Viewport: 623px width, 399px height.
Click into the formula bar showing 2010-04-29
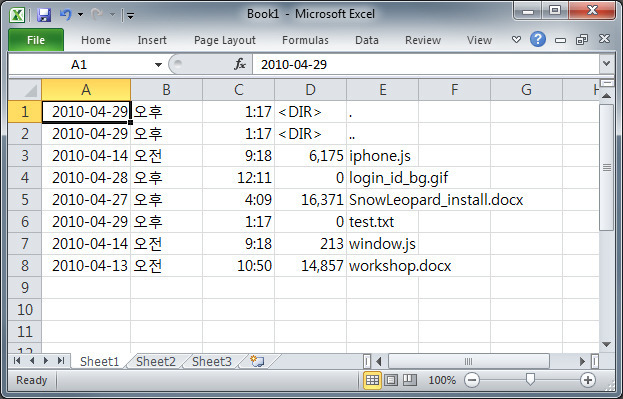[x=426, y=64]
